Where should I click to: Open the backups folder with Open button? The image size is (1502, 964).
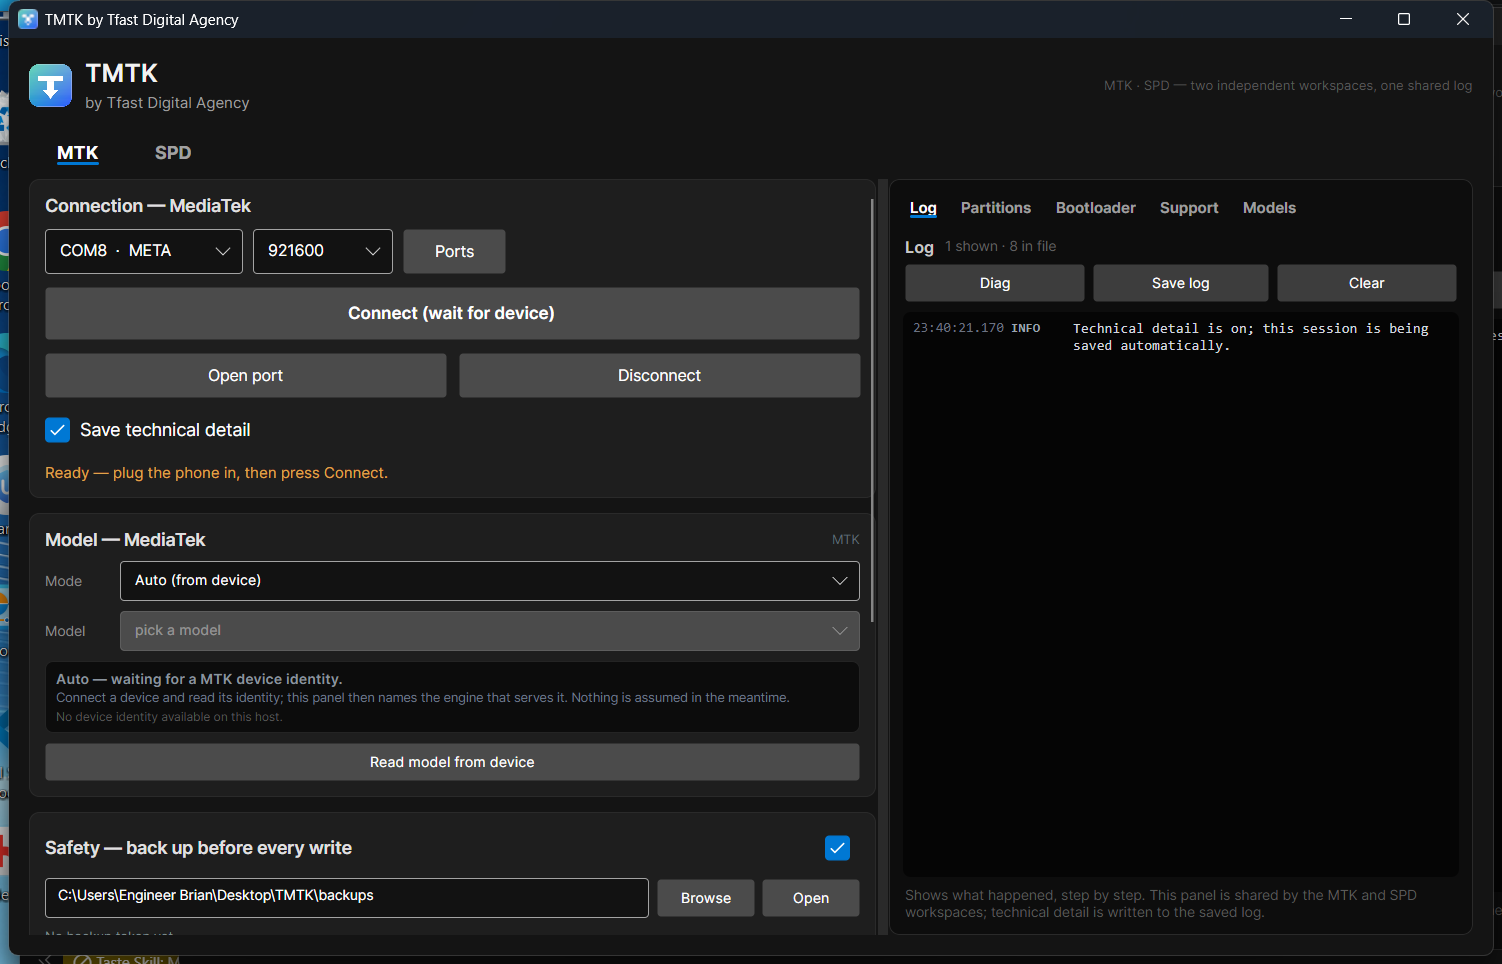click(x=811, y=898)
